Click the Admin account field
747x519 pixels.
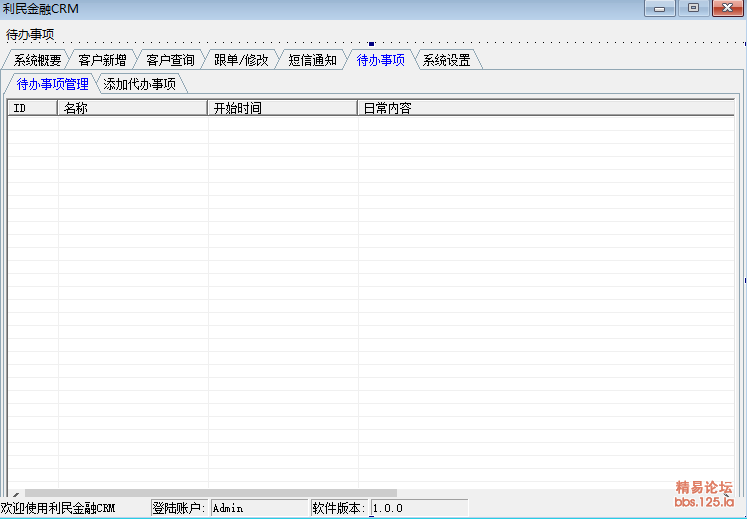pyautogui.click(x=260, y=508)
